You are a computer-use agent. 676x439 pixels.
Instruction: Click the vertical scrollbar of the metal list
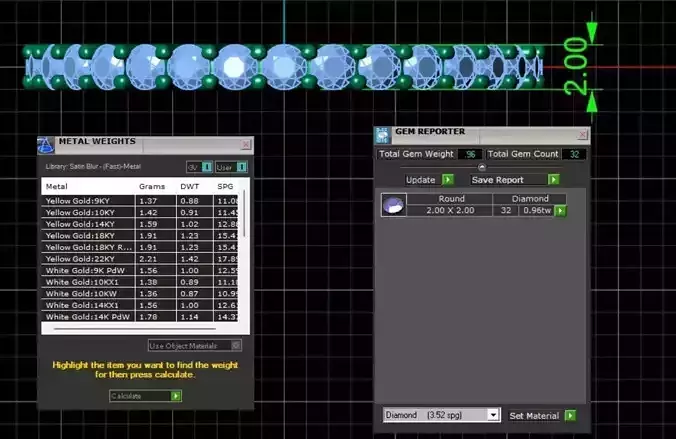(244, 213)
